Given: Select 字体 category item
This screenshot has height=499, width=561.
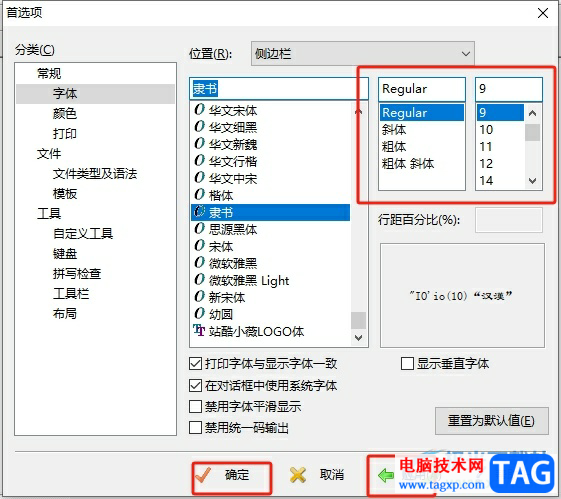Looking at the screenshot, I should tap(65, 94).
